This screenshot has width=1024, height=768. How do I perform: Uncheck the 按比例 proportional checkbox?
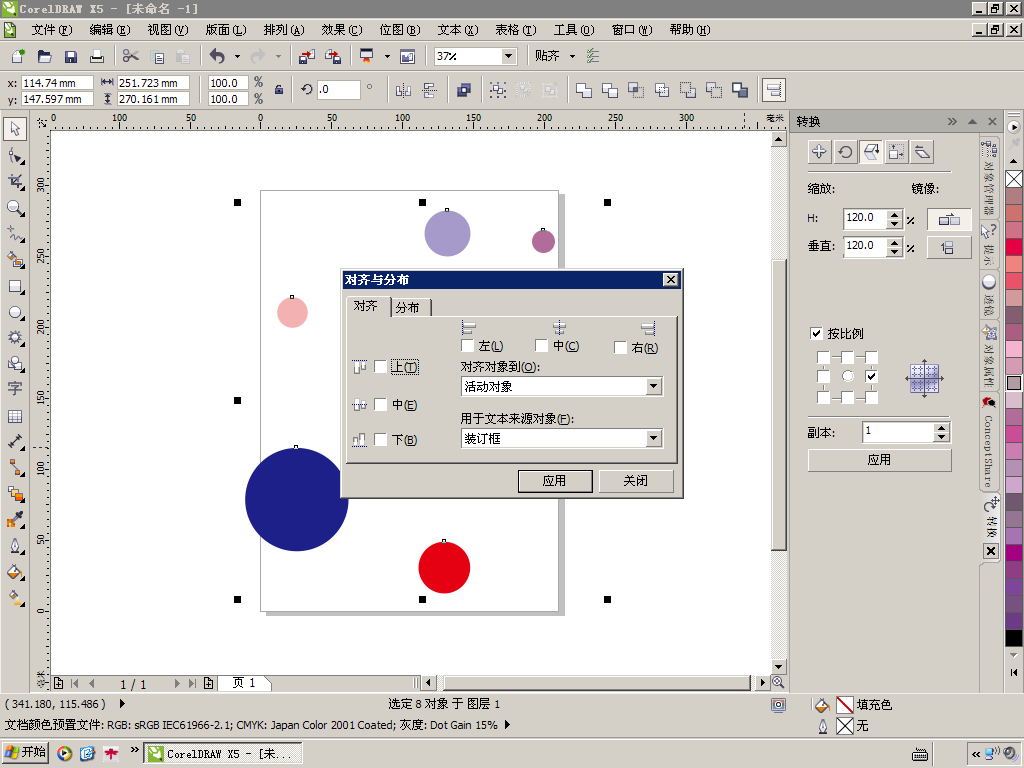click(816, 334)
